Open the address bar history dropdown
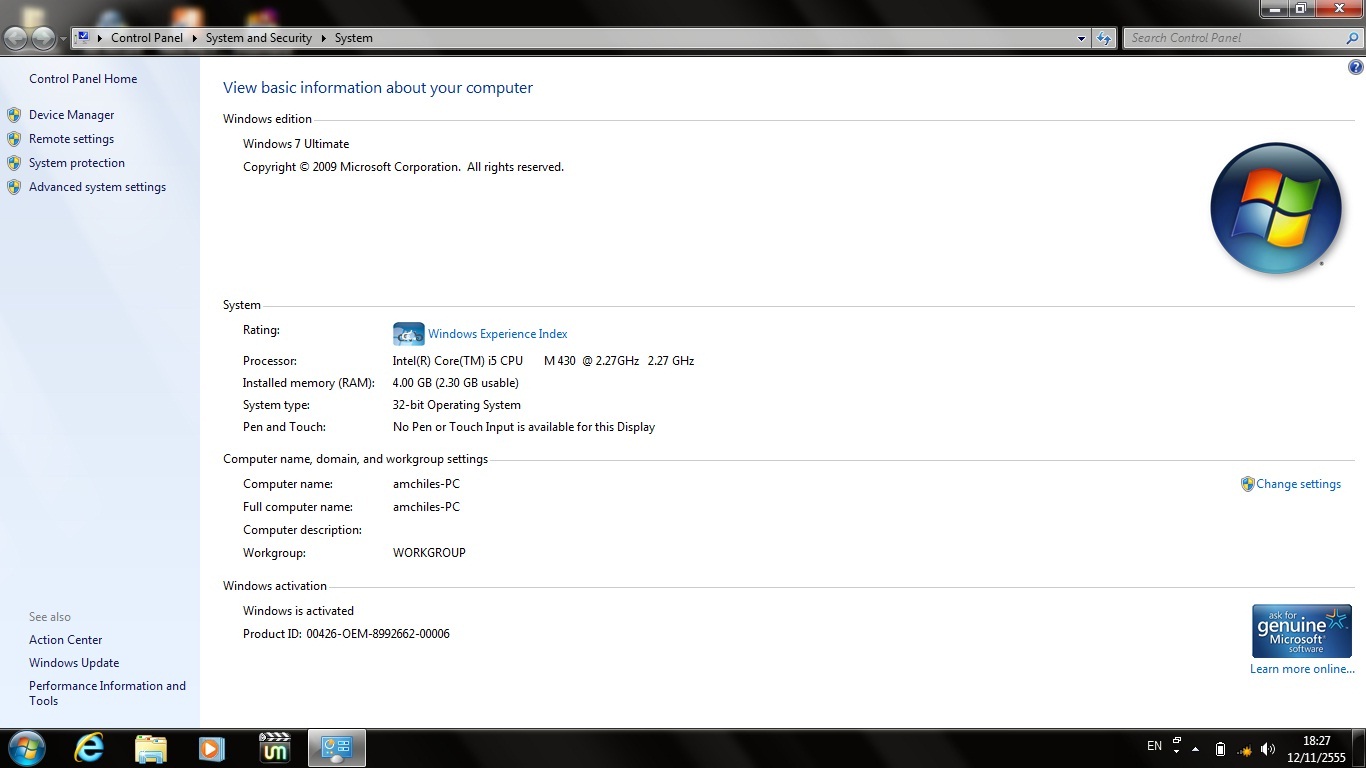Viewport: 1366px width, 768px height. pyautogui.click(x=1081, y=38)
